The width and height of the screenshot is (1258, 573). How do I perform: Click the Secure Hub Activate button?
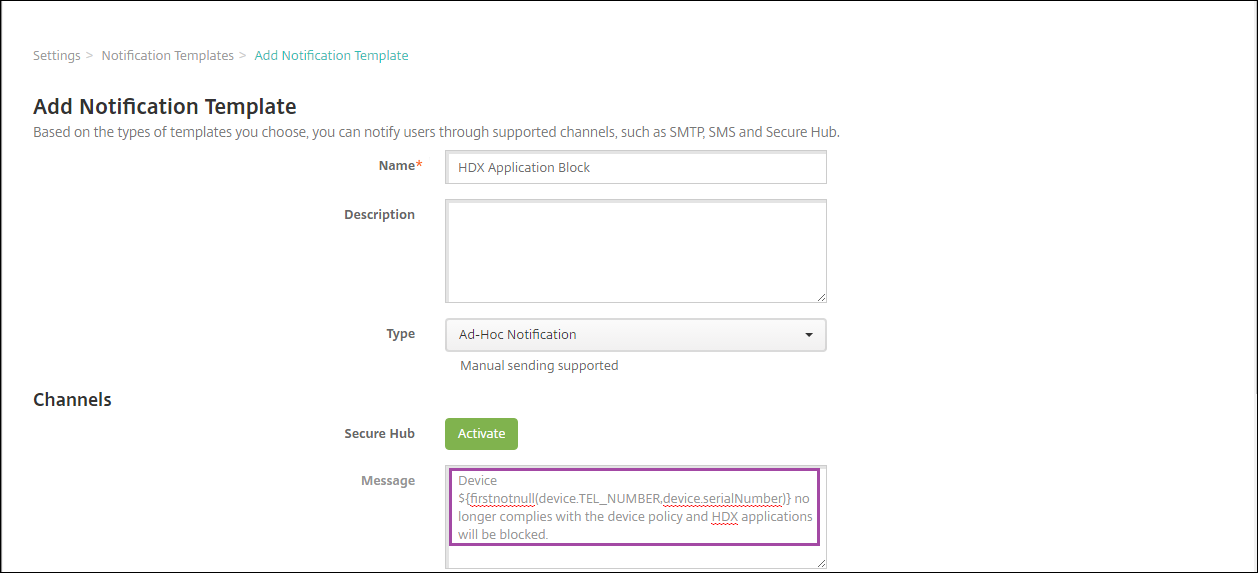tap(481, 434)
